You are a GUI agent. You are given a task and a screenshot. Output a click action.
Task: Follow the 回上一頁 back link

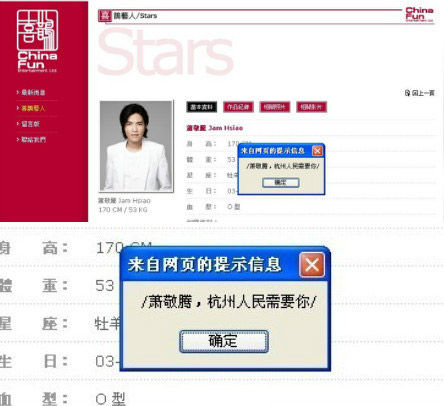(x=423, y=93)
